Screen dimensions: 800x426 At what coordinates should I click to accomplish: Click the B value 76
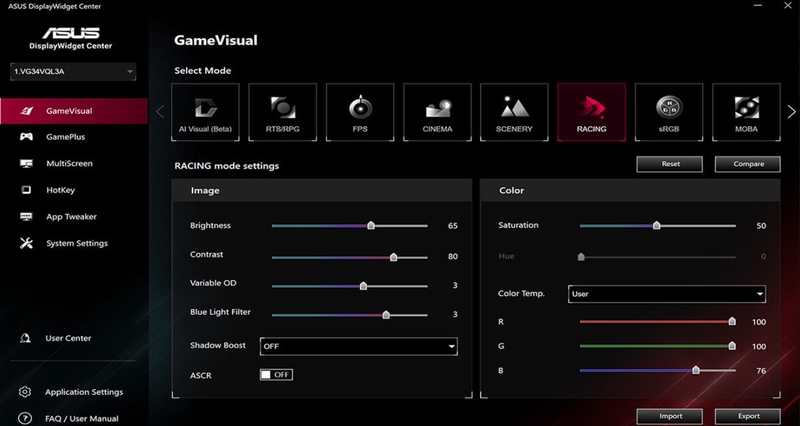tap(761, 371)
